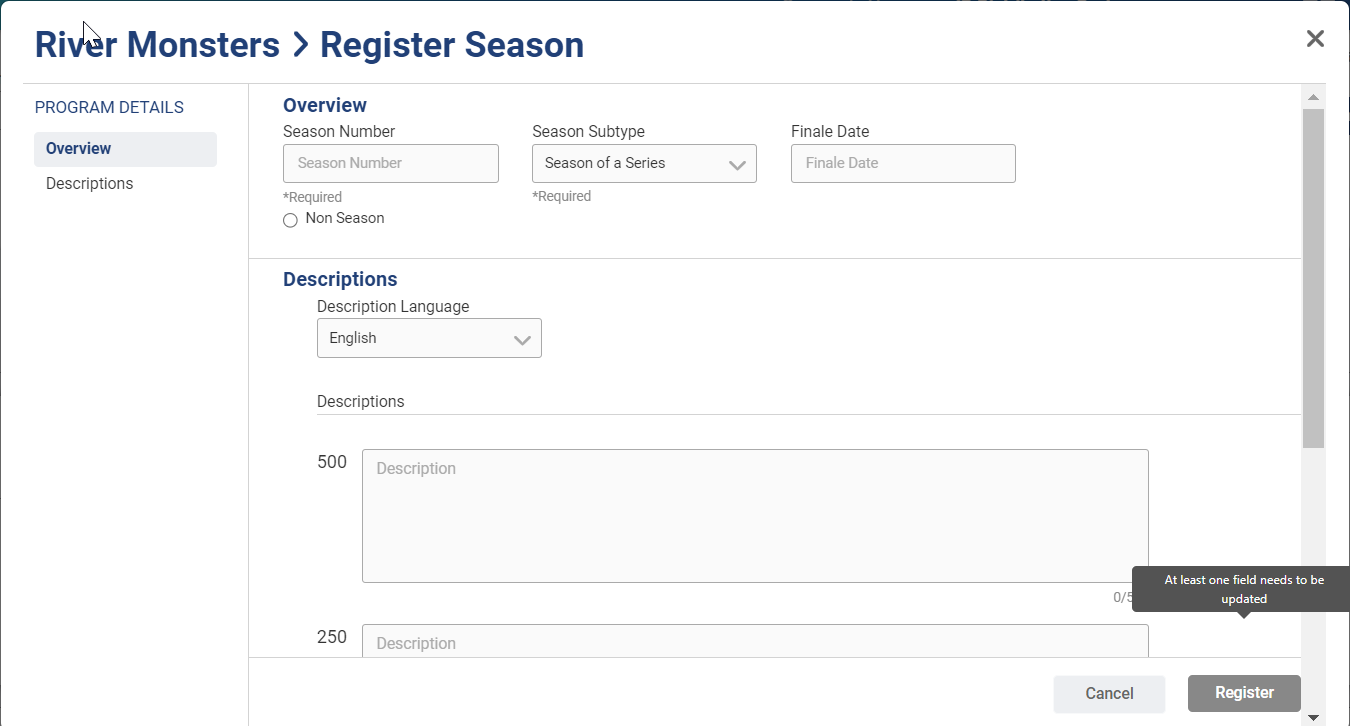Close the Register Season dialog
1350x726 pixels.
click(x=1315, y=39)
